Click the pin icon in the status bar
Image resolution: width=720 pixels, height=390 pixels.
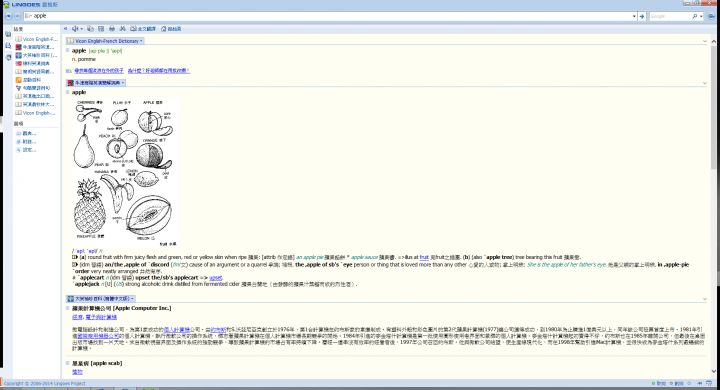pos(700,383)
